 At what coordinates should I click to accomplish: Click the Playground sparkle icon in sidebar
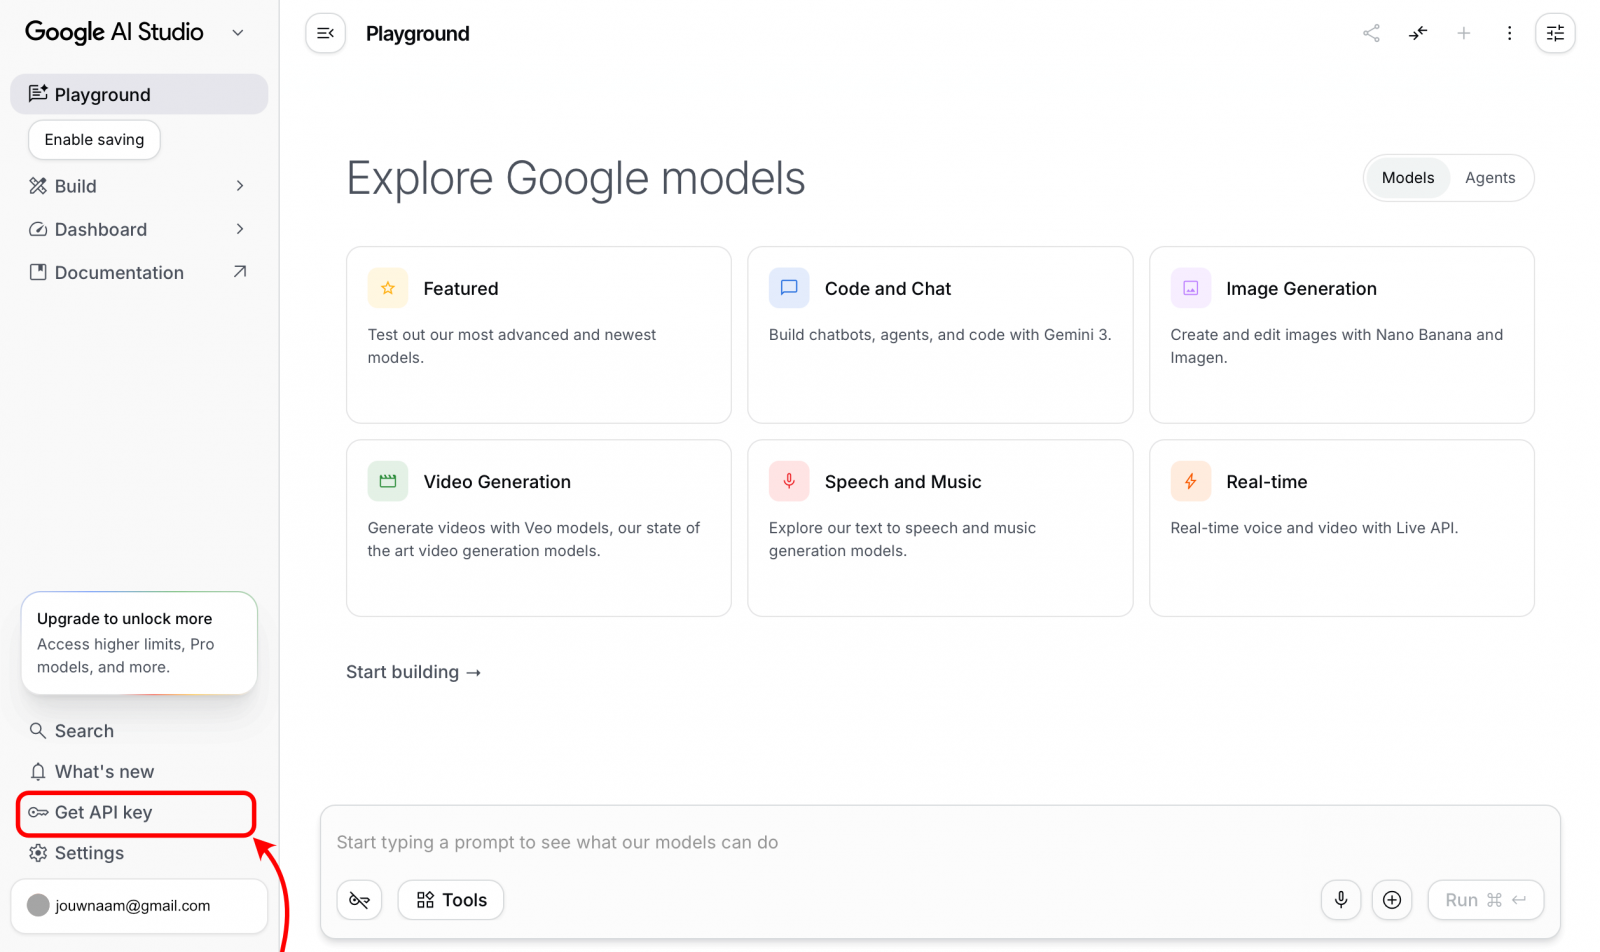point(38,94)
